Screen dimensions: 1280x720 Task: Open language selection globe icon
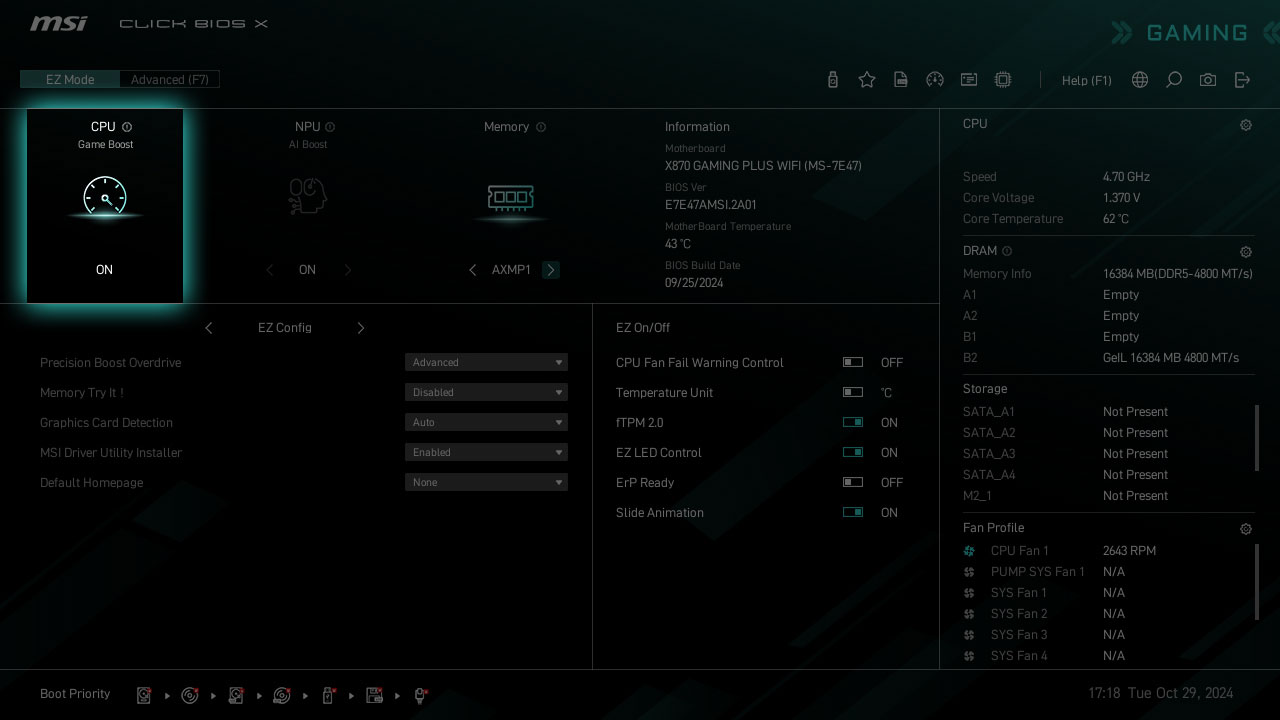(x=1140, y=80)
